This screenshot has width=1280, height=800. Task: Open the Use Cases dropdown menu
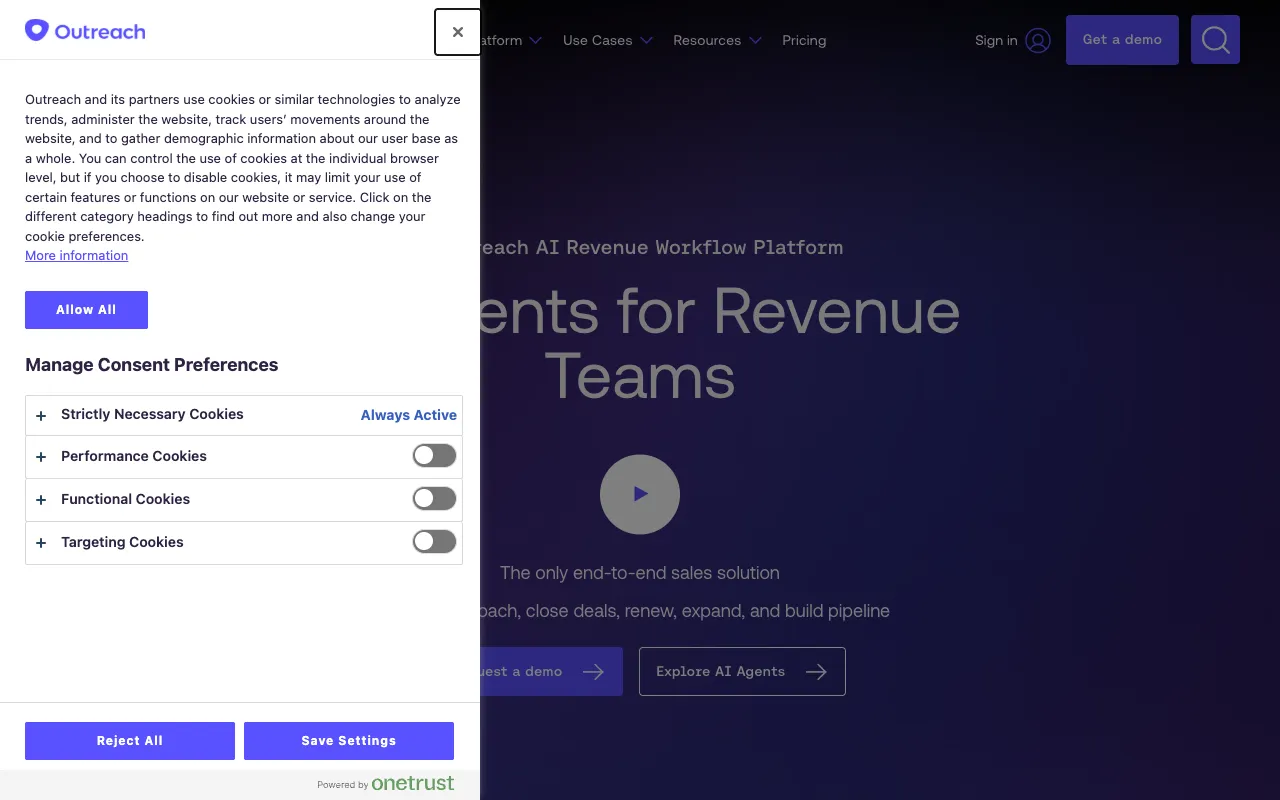coord(607,41)
